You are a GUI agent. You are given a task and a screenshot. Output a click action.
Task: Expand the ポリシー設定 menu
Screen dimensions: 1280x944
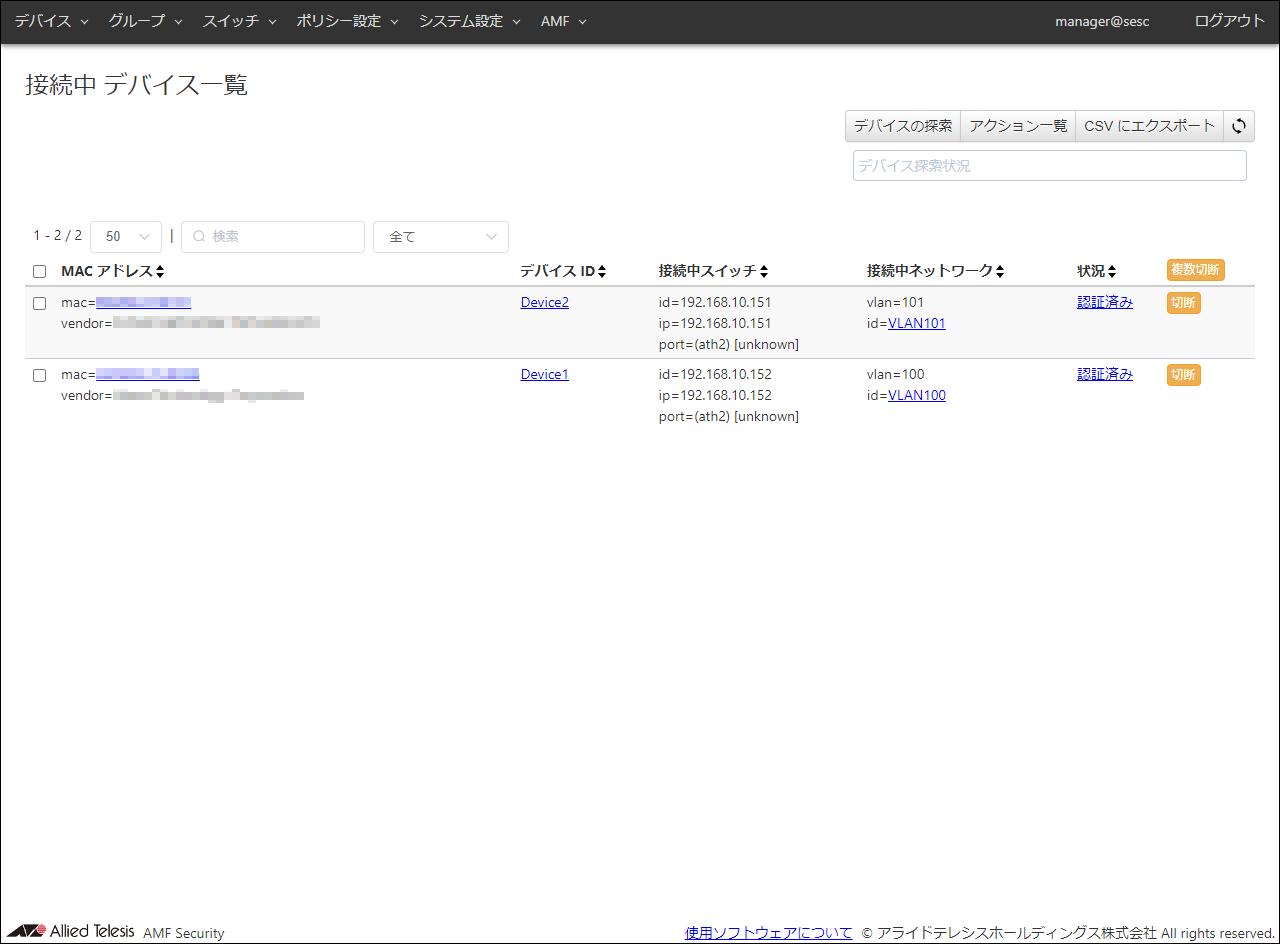click(347, 21)
